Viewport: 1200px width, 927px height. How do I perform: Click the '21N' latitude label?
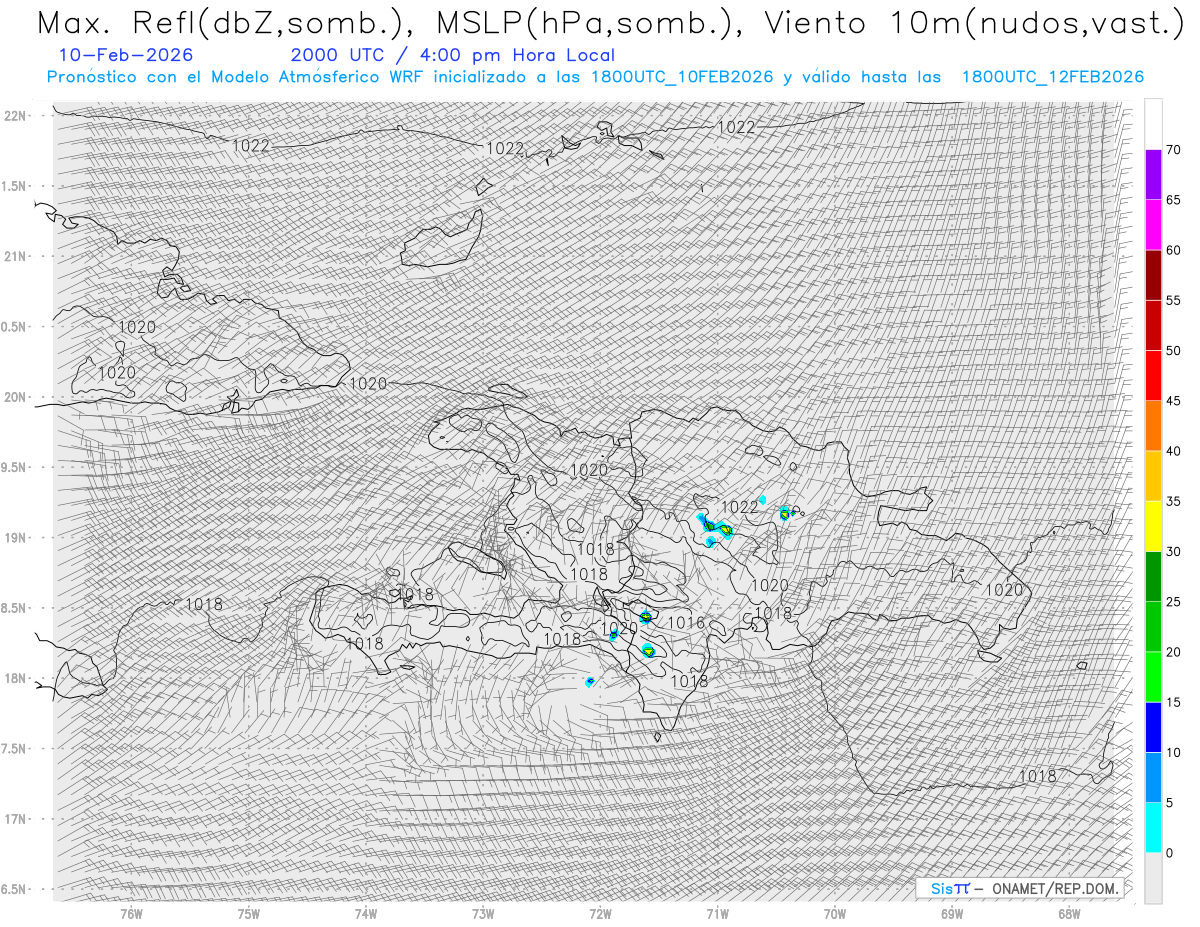[15, 256]
